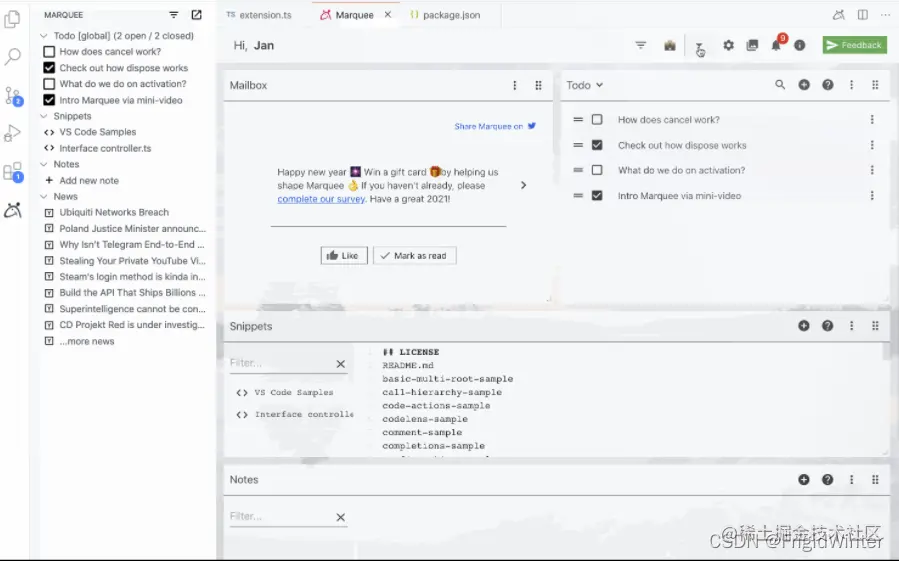Open menu for Intro Marquee via mini-video todo

tap(872, 196)
